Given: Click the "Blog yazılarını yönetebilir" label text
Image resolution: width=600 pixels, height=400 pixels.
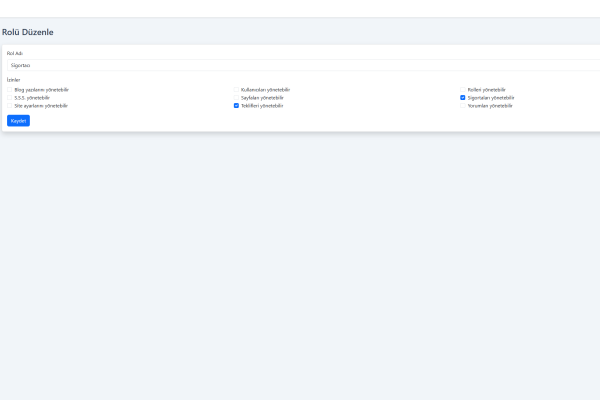Looking at the screenshot, I should (x=41, y=90).
